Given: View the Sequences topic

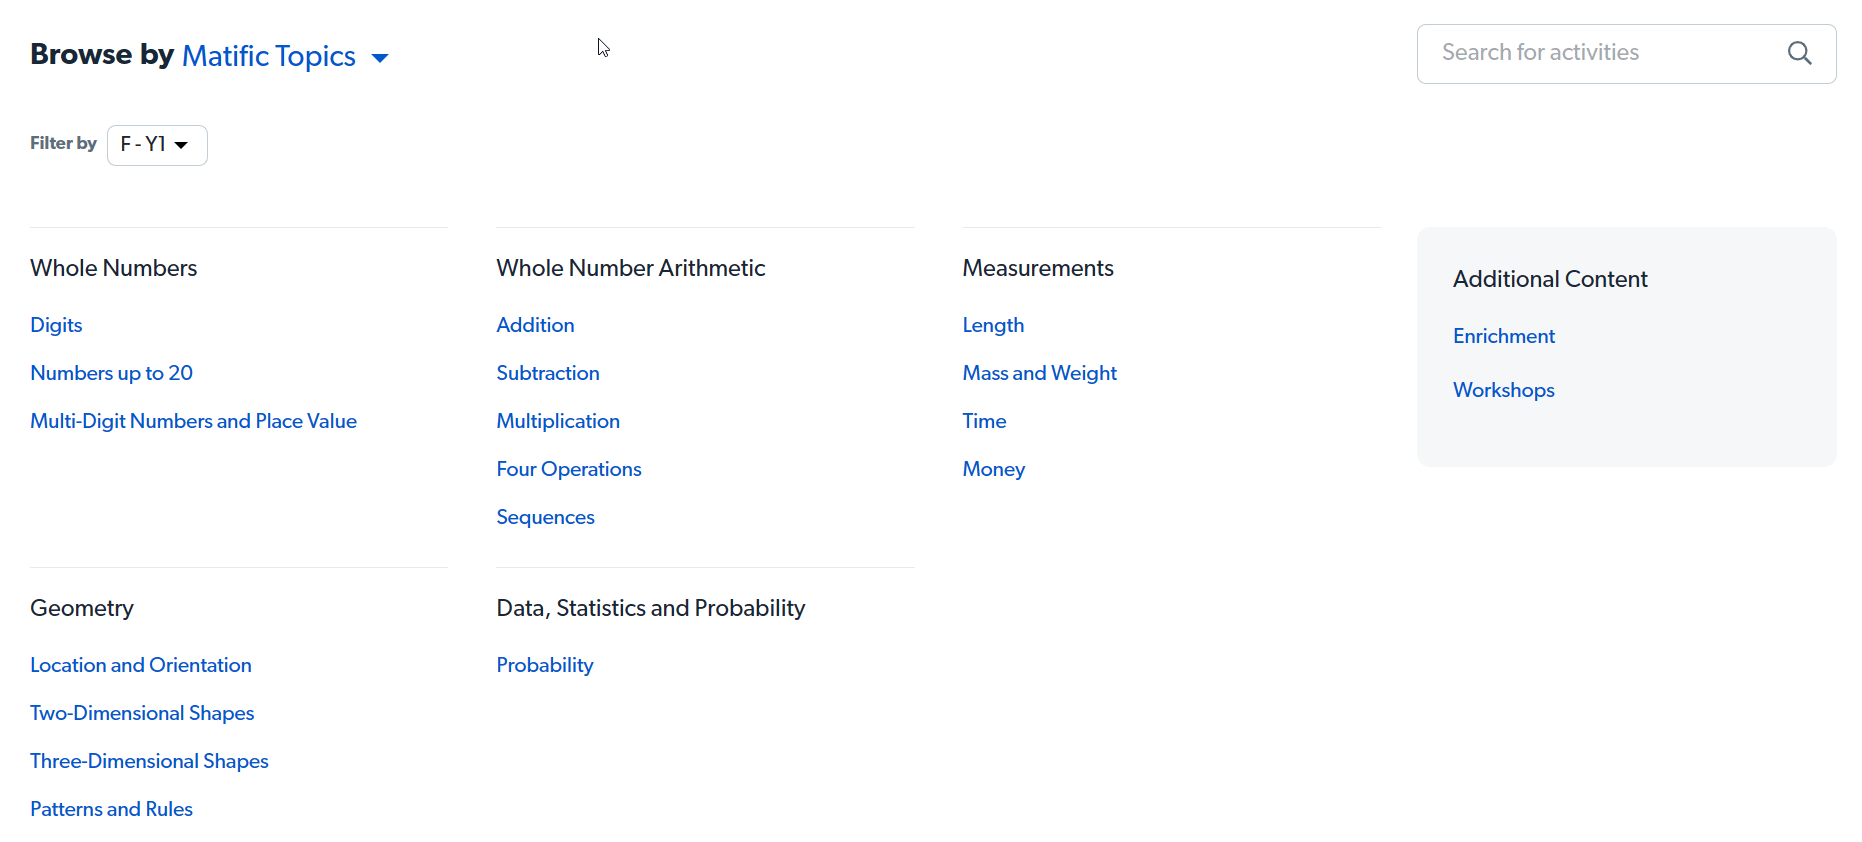Looking at the screenshot, I should (x=545, y=517).
